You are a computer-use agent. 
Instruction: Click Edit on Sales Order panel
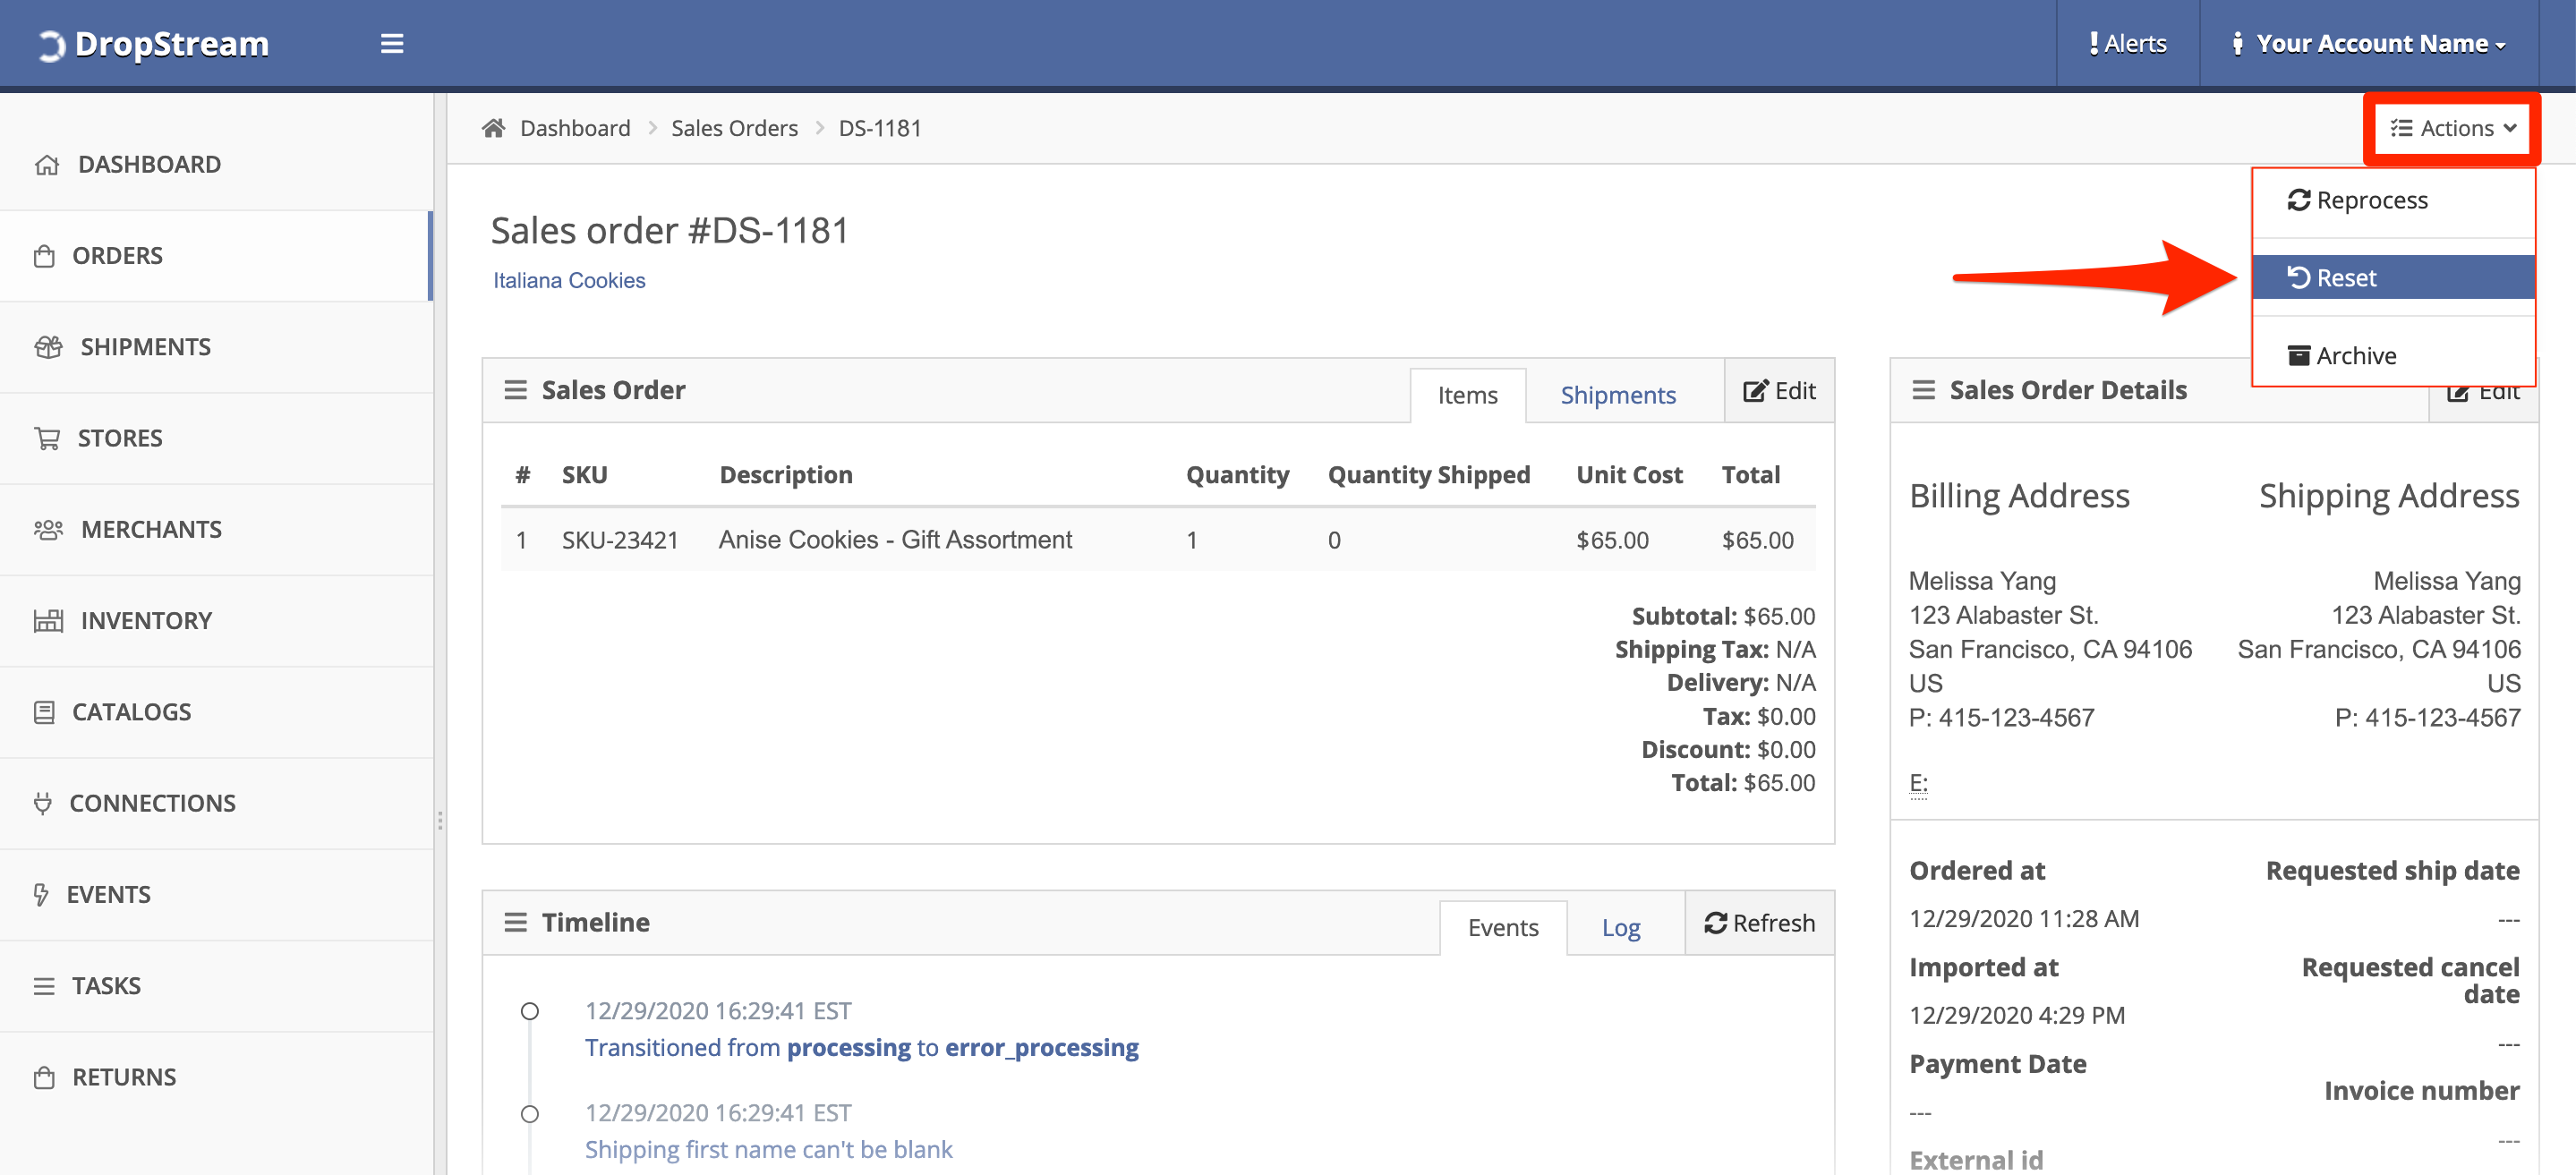(x=1779, y=390)
